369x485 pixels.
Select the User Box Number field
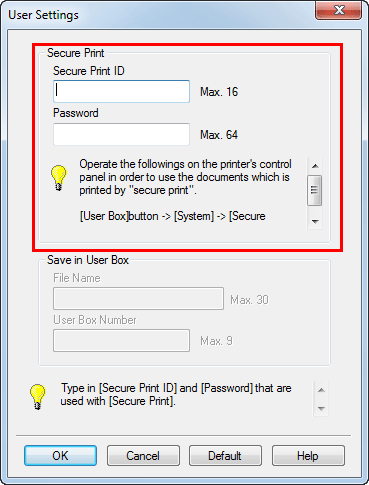pos(121,341)
